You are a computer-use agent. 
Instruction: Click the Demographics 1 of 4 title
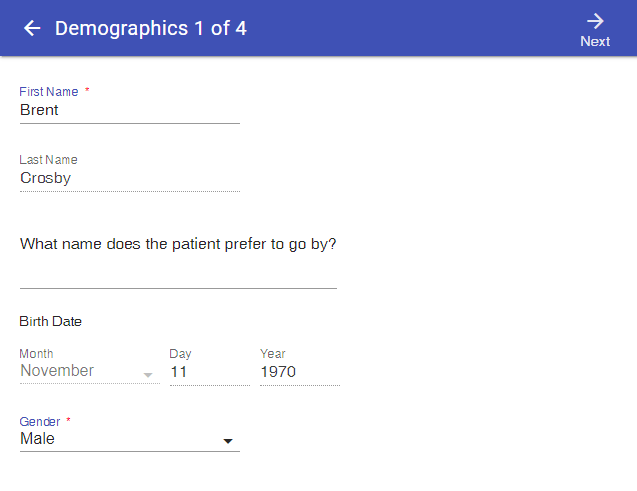(151, 28)
